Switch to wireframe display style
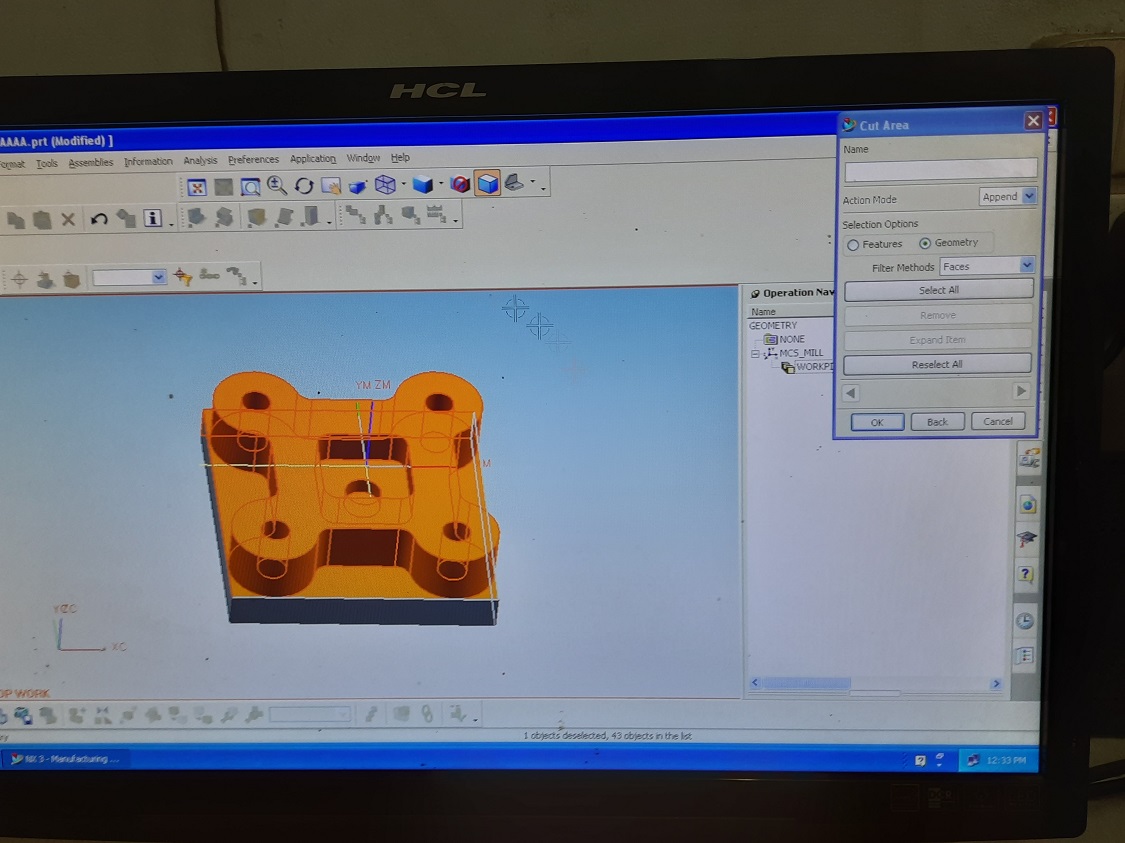The height and width of the screenshot is (843, 1125). [385, 184]
